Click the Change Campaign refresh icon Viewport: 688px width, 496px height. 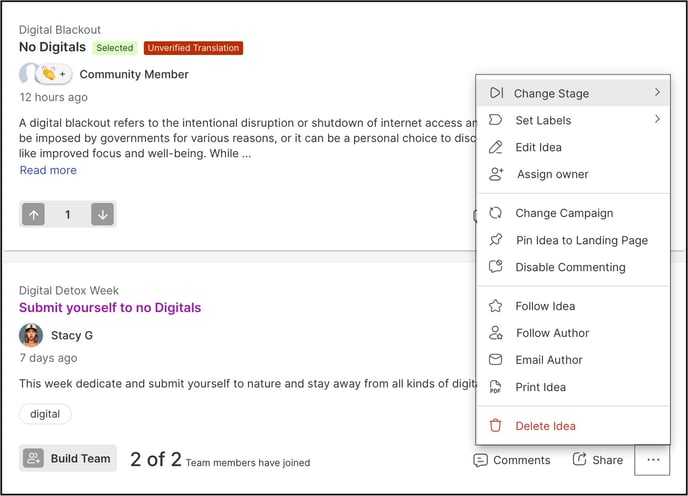coord(495,213)
